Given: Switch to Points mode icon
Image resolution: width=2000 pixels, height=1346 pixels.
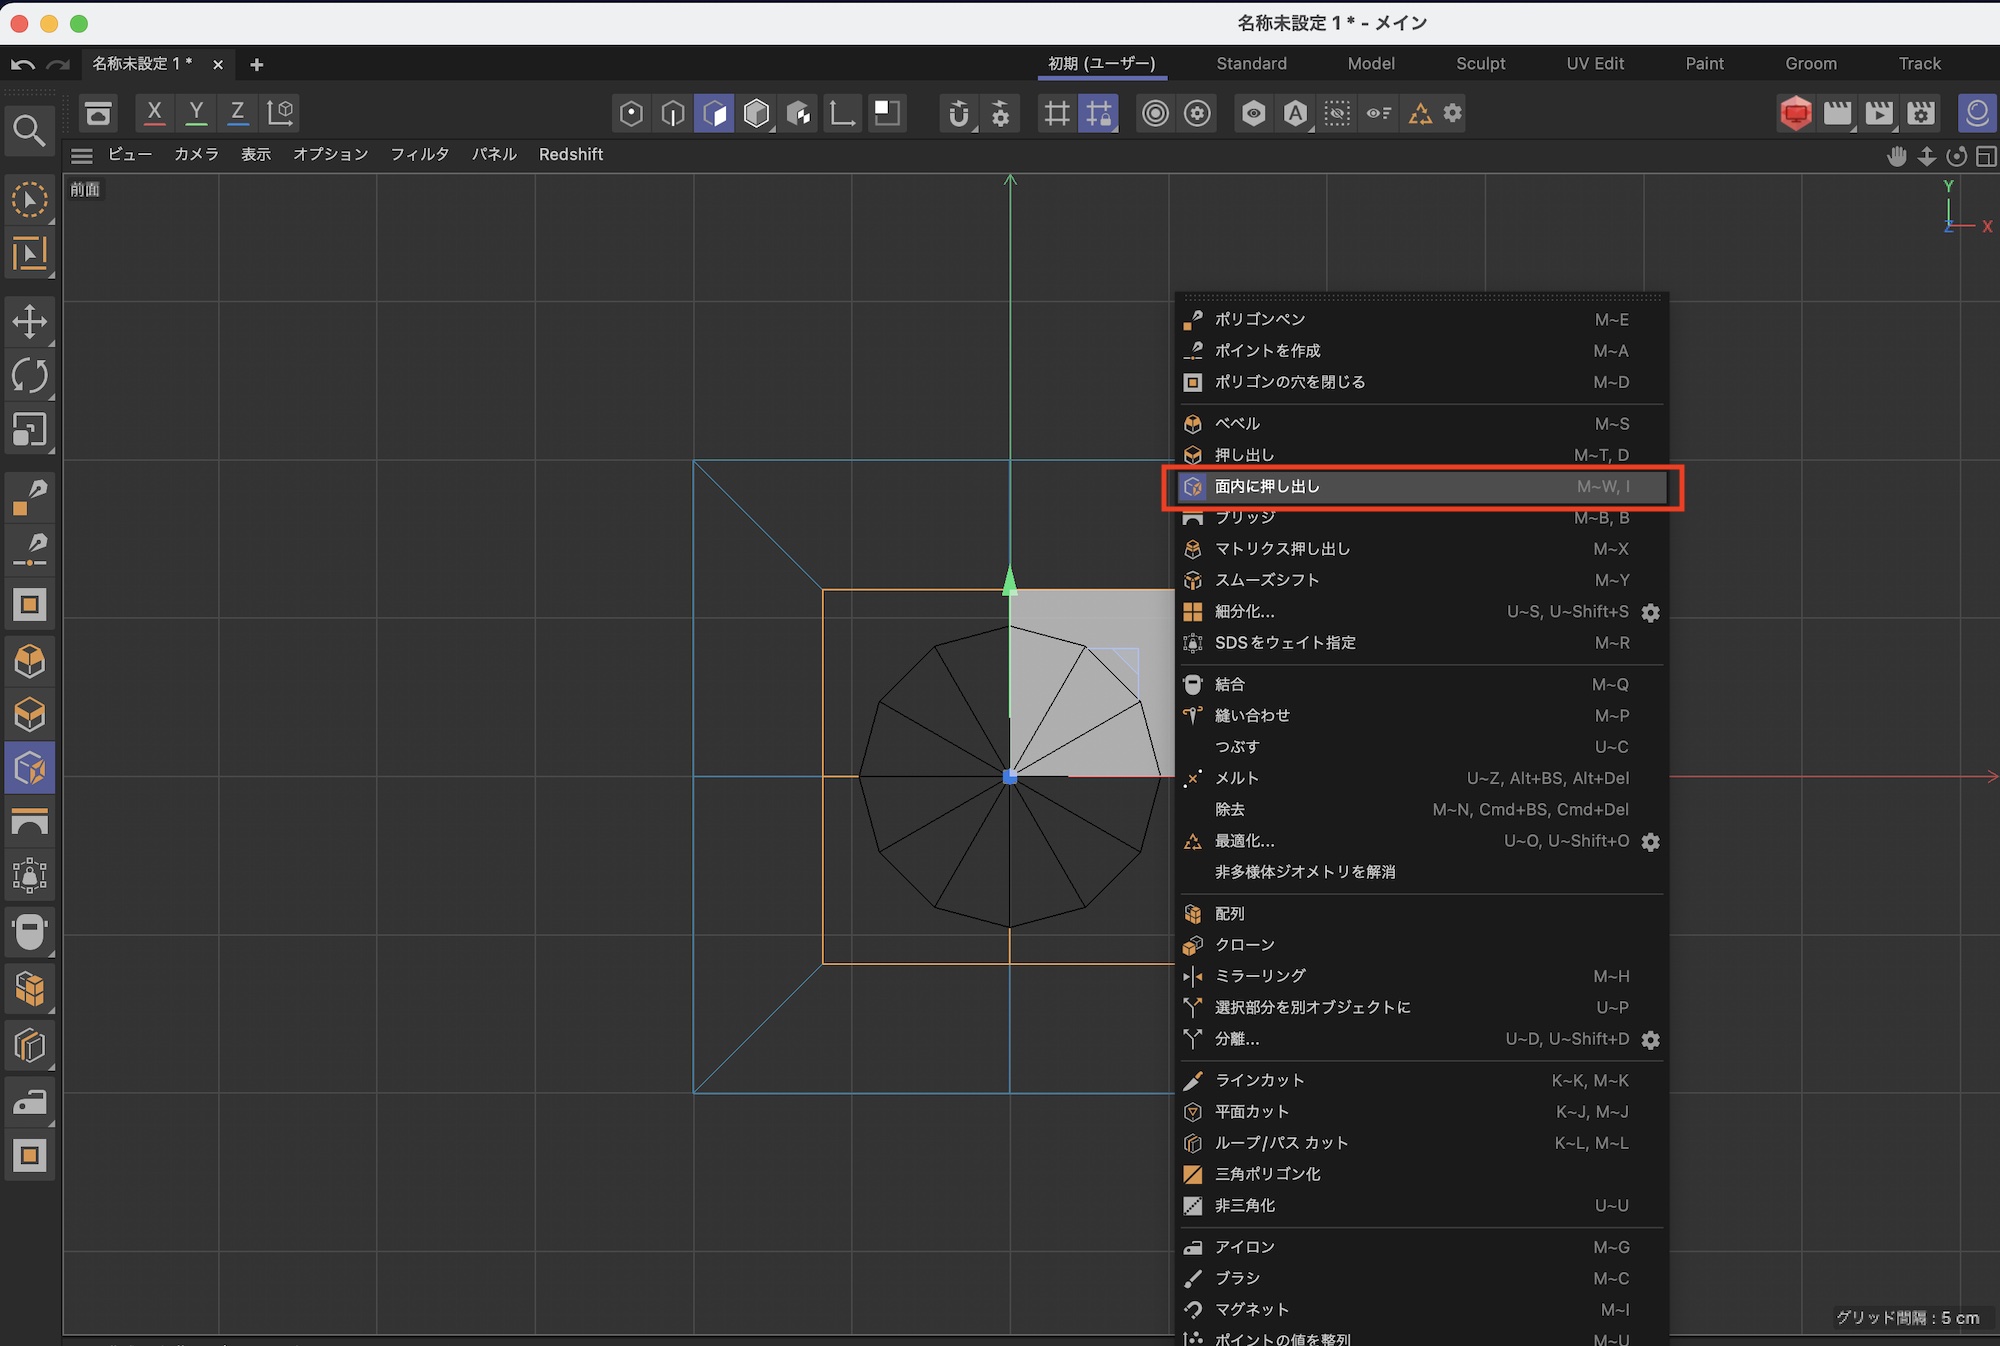Looking at the screenshot, I should pos(631,114).
